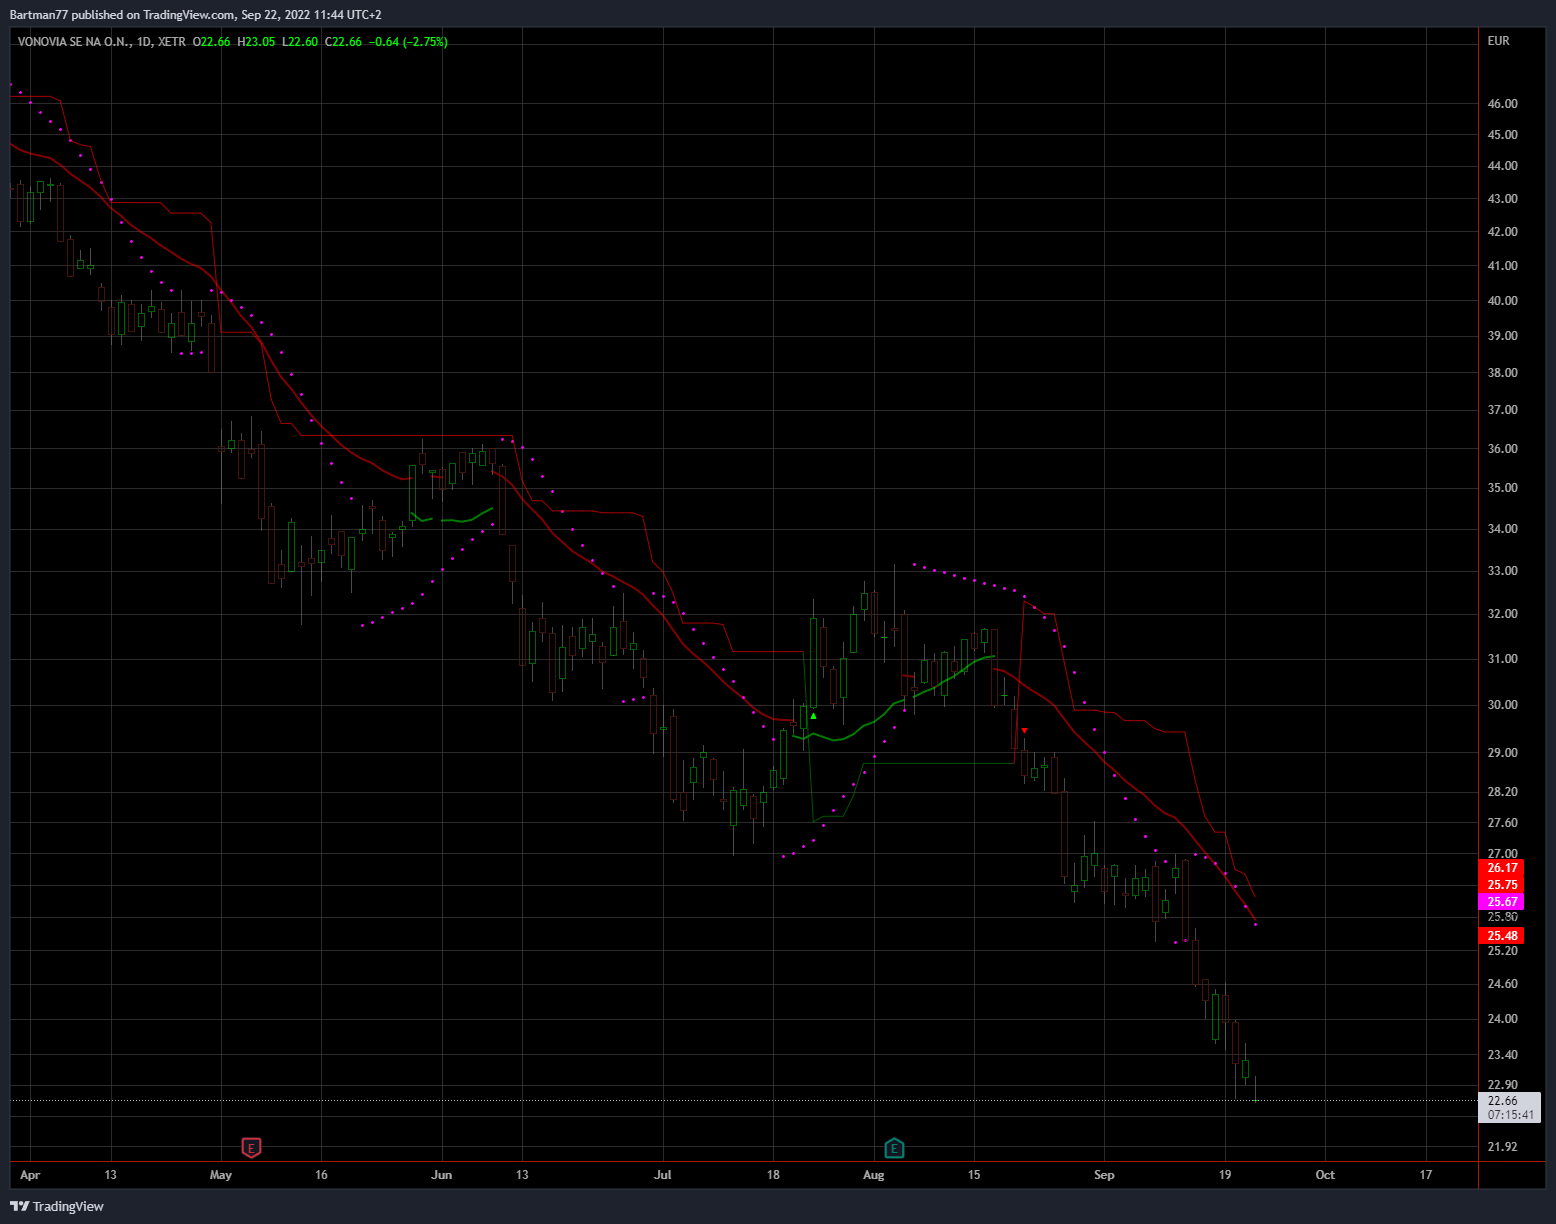Click the 30.00 price axis label

pyautogui.click(x=1503, y=705)
